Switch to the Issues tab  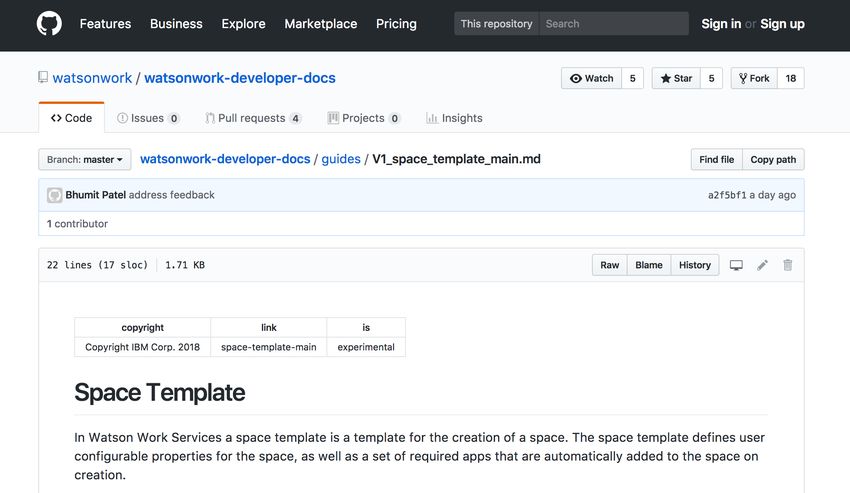(x=148, y=118)
